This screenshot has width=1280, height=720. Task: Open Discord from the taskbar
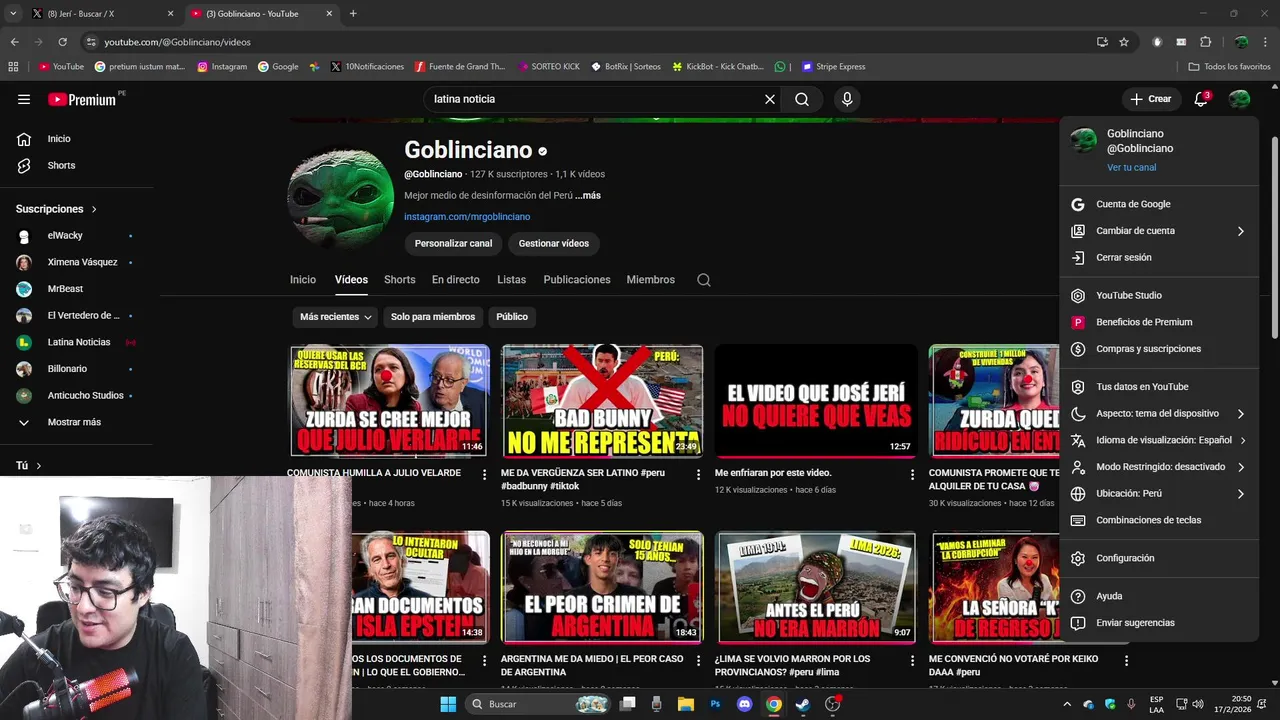744,704
